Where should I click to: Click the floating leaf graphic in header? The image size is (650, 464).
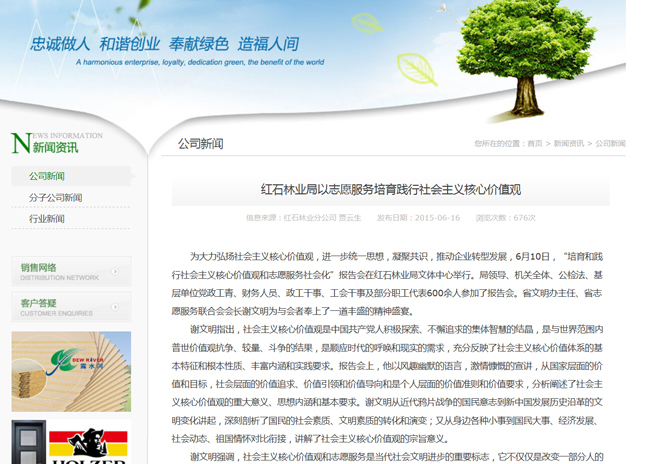coord(415,68)
